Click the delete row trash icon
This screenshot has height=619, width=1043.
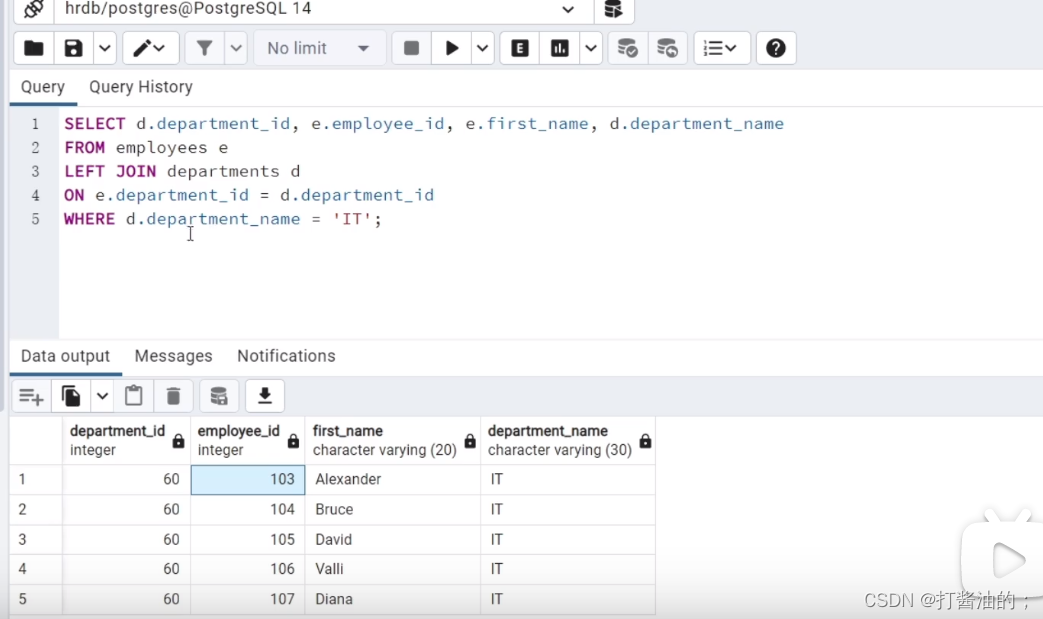point(173,397)
